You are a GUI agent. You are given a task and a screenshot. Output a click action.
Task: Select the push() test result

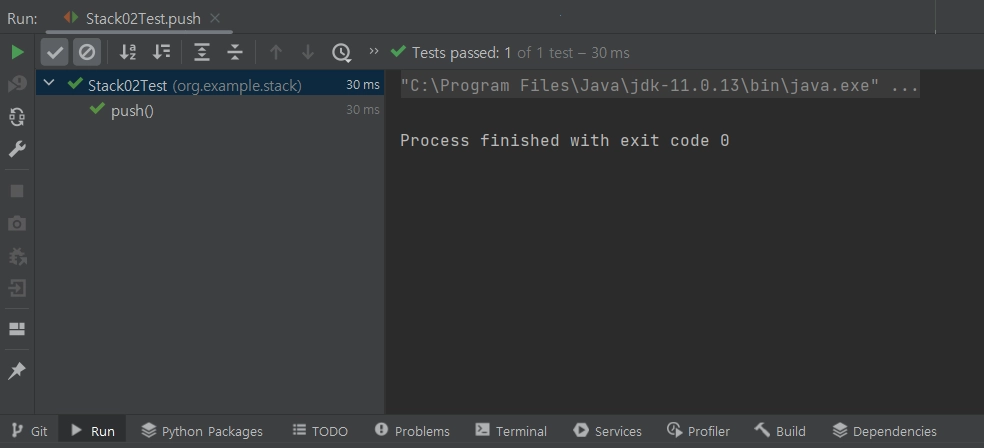(x=132, y=110)
